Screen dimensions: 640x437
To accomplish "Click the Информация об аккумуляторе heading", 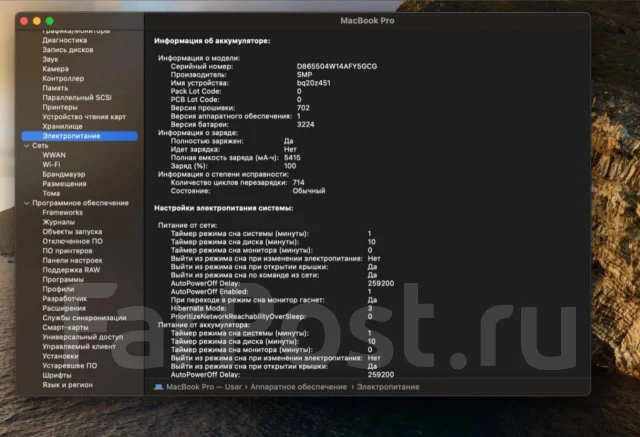I will click(x=212, y=41).
